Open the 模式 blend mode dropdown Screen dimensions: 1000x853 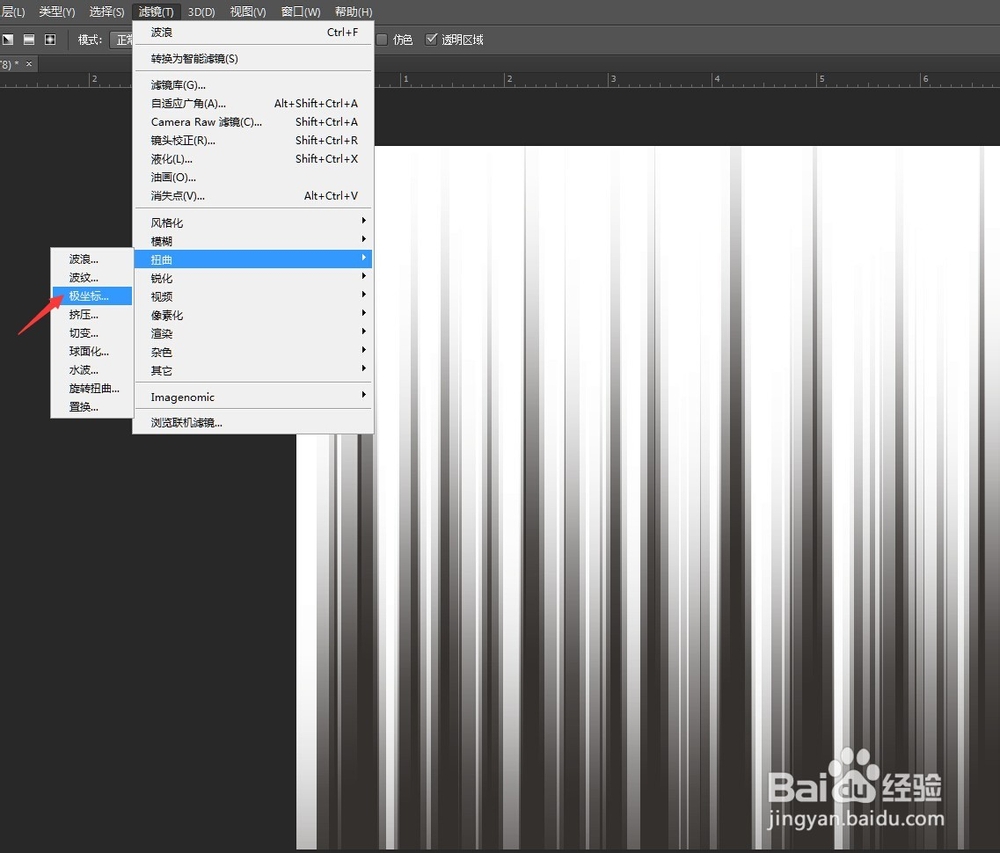(122, 40)
